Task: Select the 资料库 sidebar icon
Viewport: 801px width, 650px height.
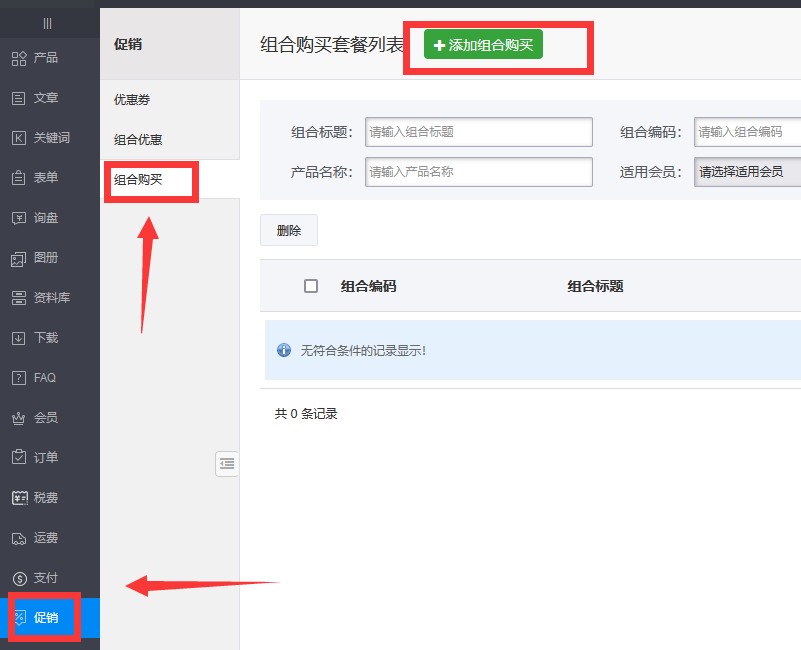Action: click(x=47, y=298)
